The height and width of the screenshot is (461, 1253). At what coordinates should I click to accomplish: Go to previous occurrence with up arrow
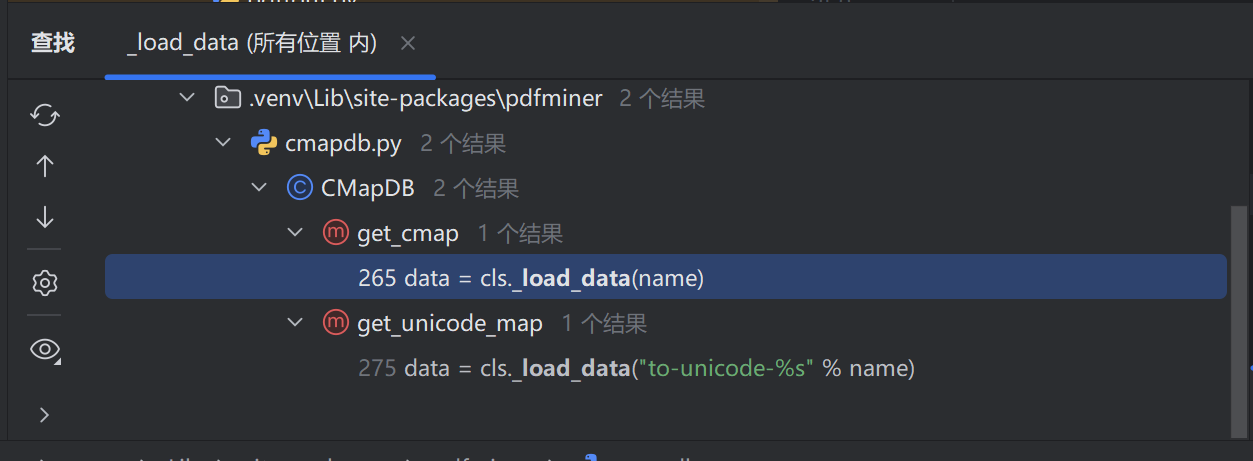pos(44,166)
